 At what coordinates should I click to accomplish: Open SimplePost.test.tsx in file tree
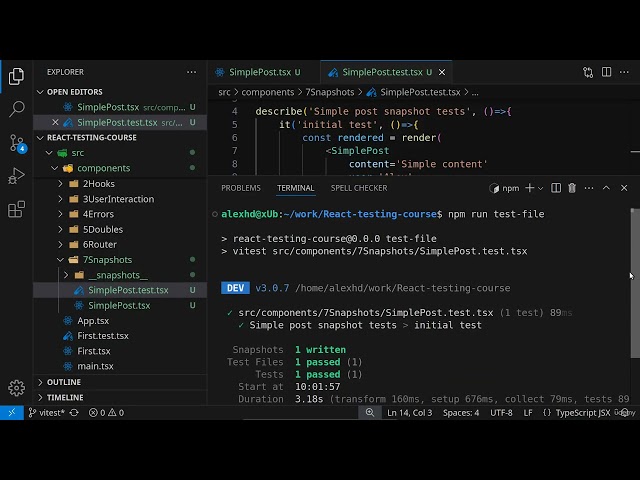[120, 290]
